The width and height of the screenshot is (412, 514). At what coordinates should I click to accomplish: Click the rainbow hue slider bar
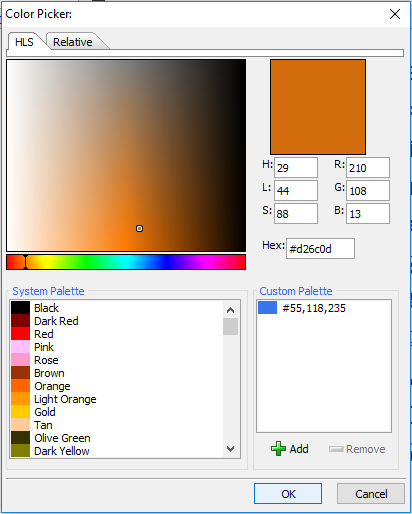pyautogui.click(x=126, y=262)
